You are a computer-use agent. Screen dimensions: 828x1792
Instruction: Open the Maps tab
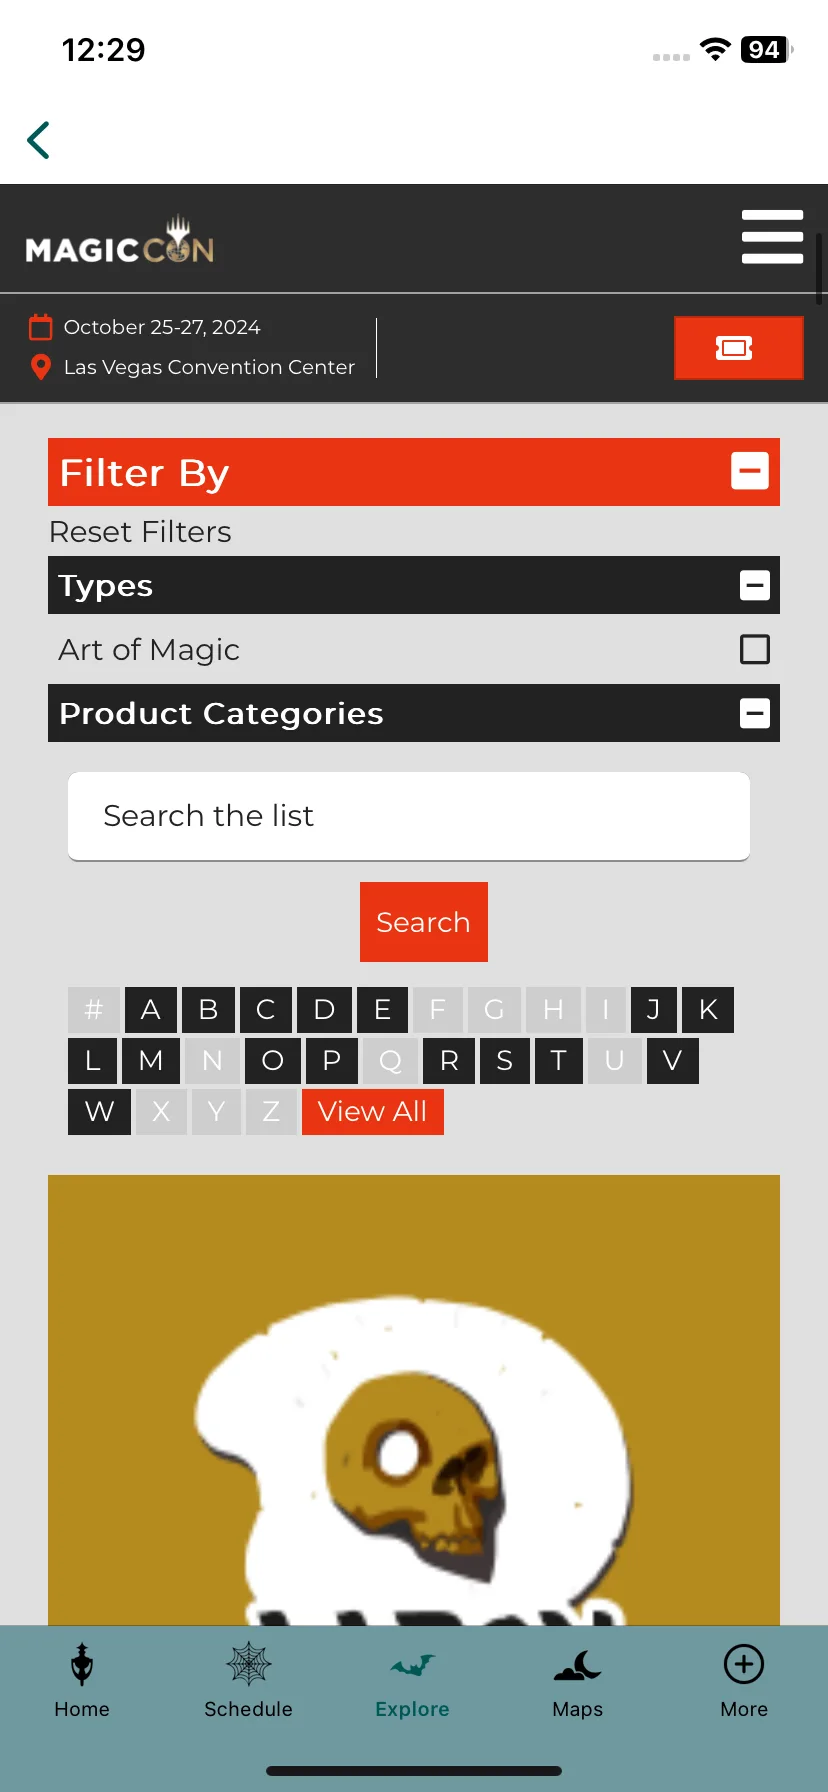578,1682
